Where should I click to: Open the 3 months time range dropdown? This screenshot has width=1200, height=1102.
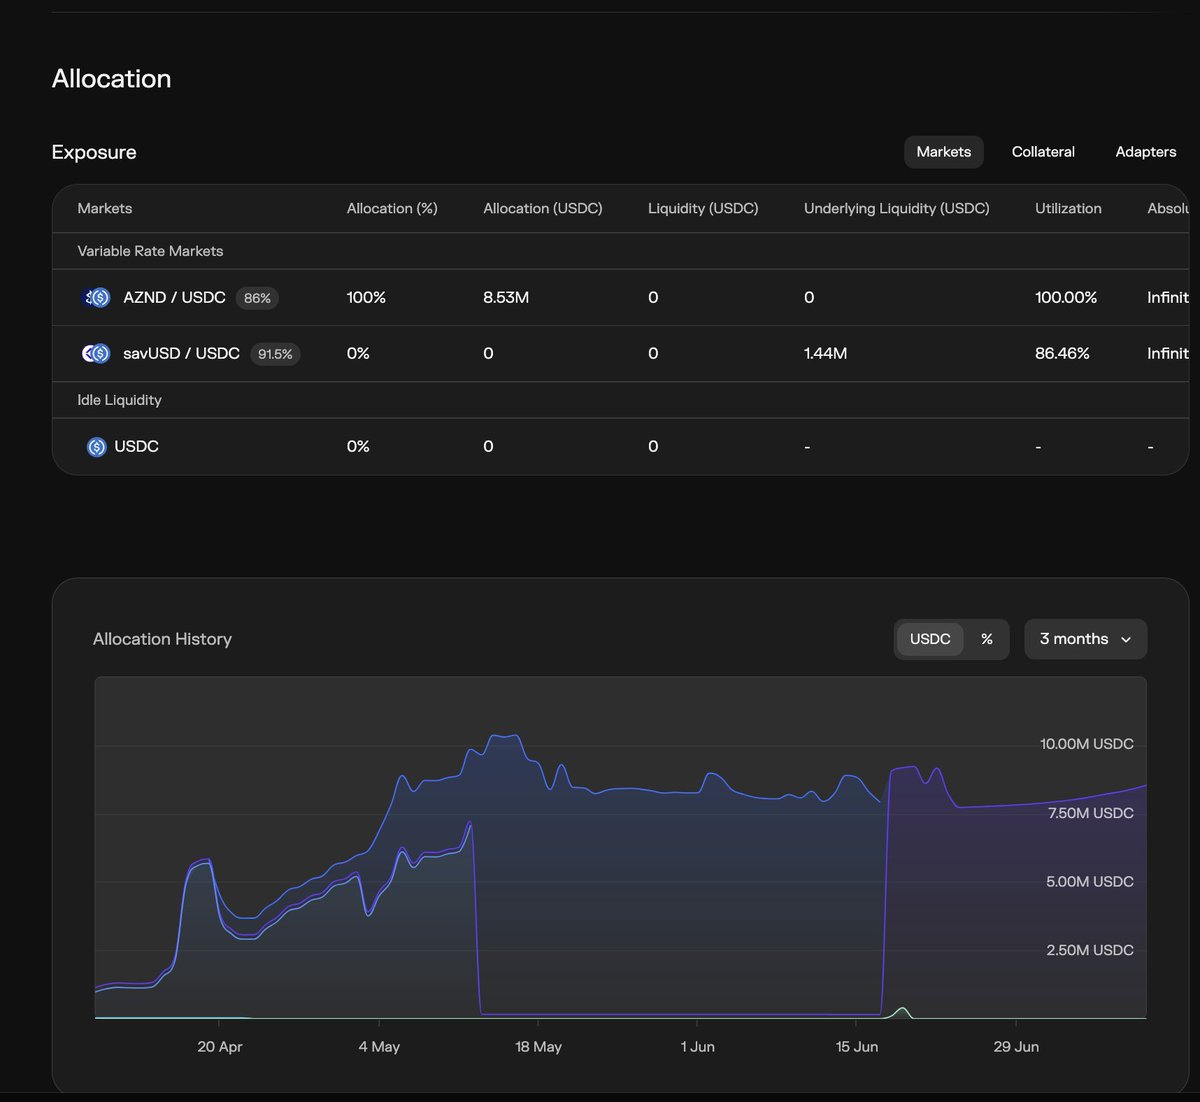[x=1085, y=639]
